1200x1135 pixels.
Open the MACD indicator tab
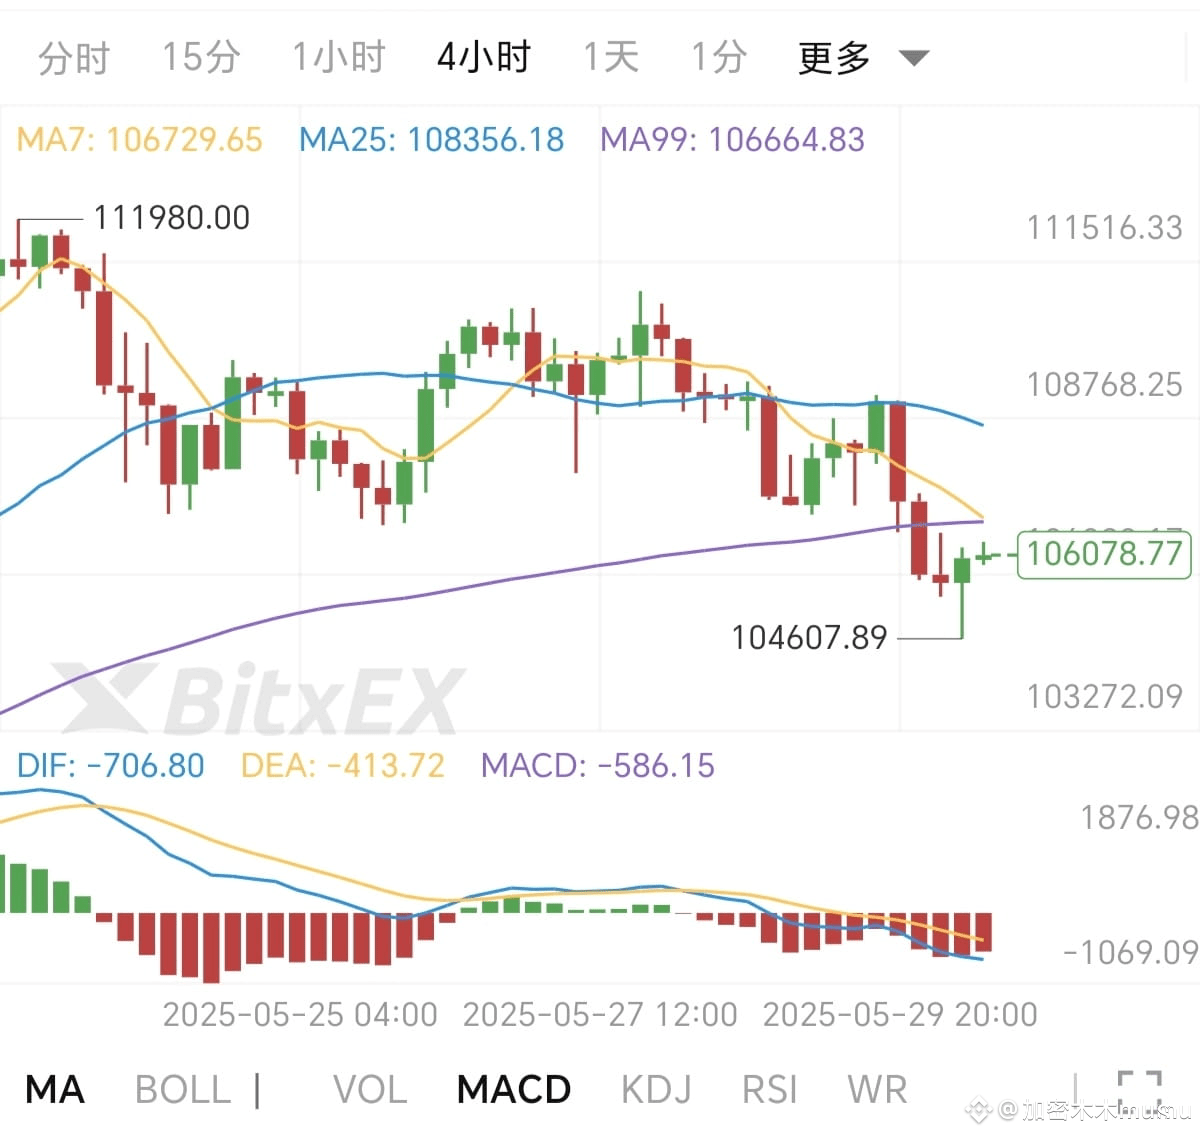(x=513, y=1089)
